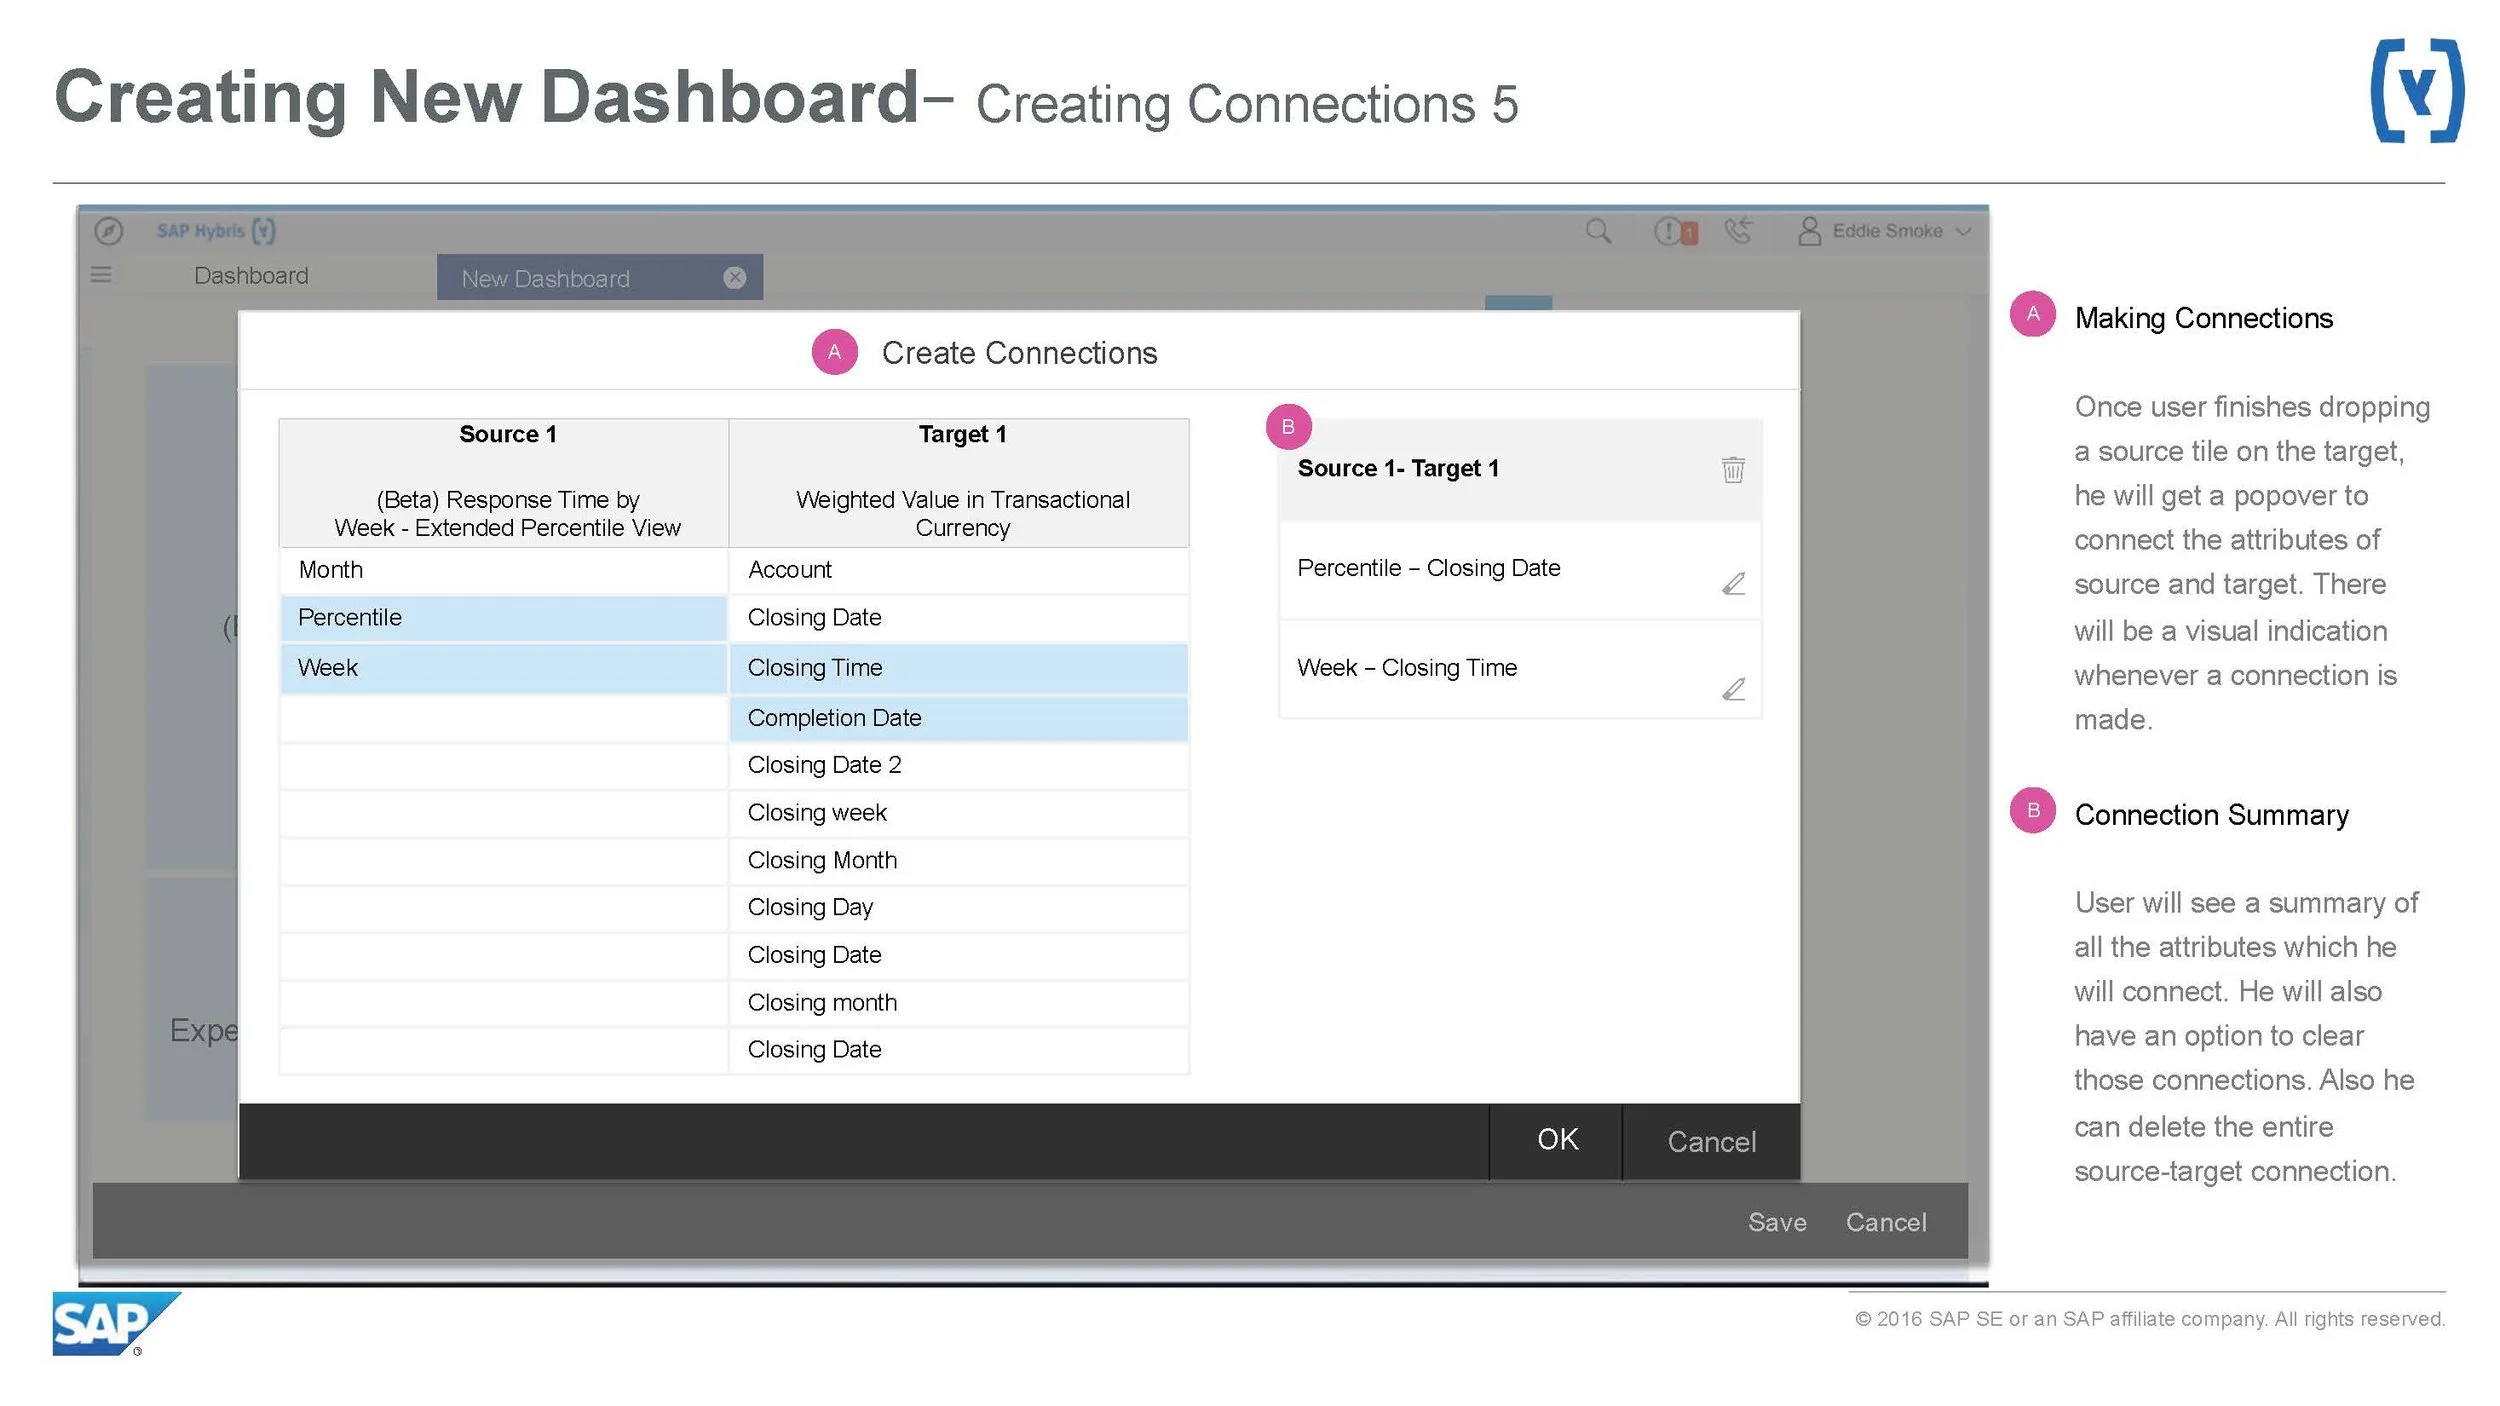This screenshot has width=2500, height=1406.
Task: Select the lowercase Closing month target attribute
Action: 959,1003
